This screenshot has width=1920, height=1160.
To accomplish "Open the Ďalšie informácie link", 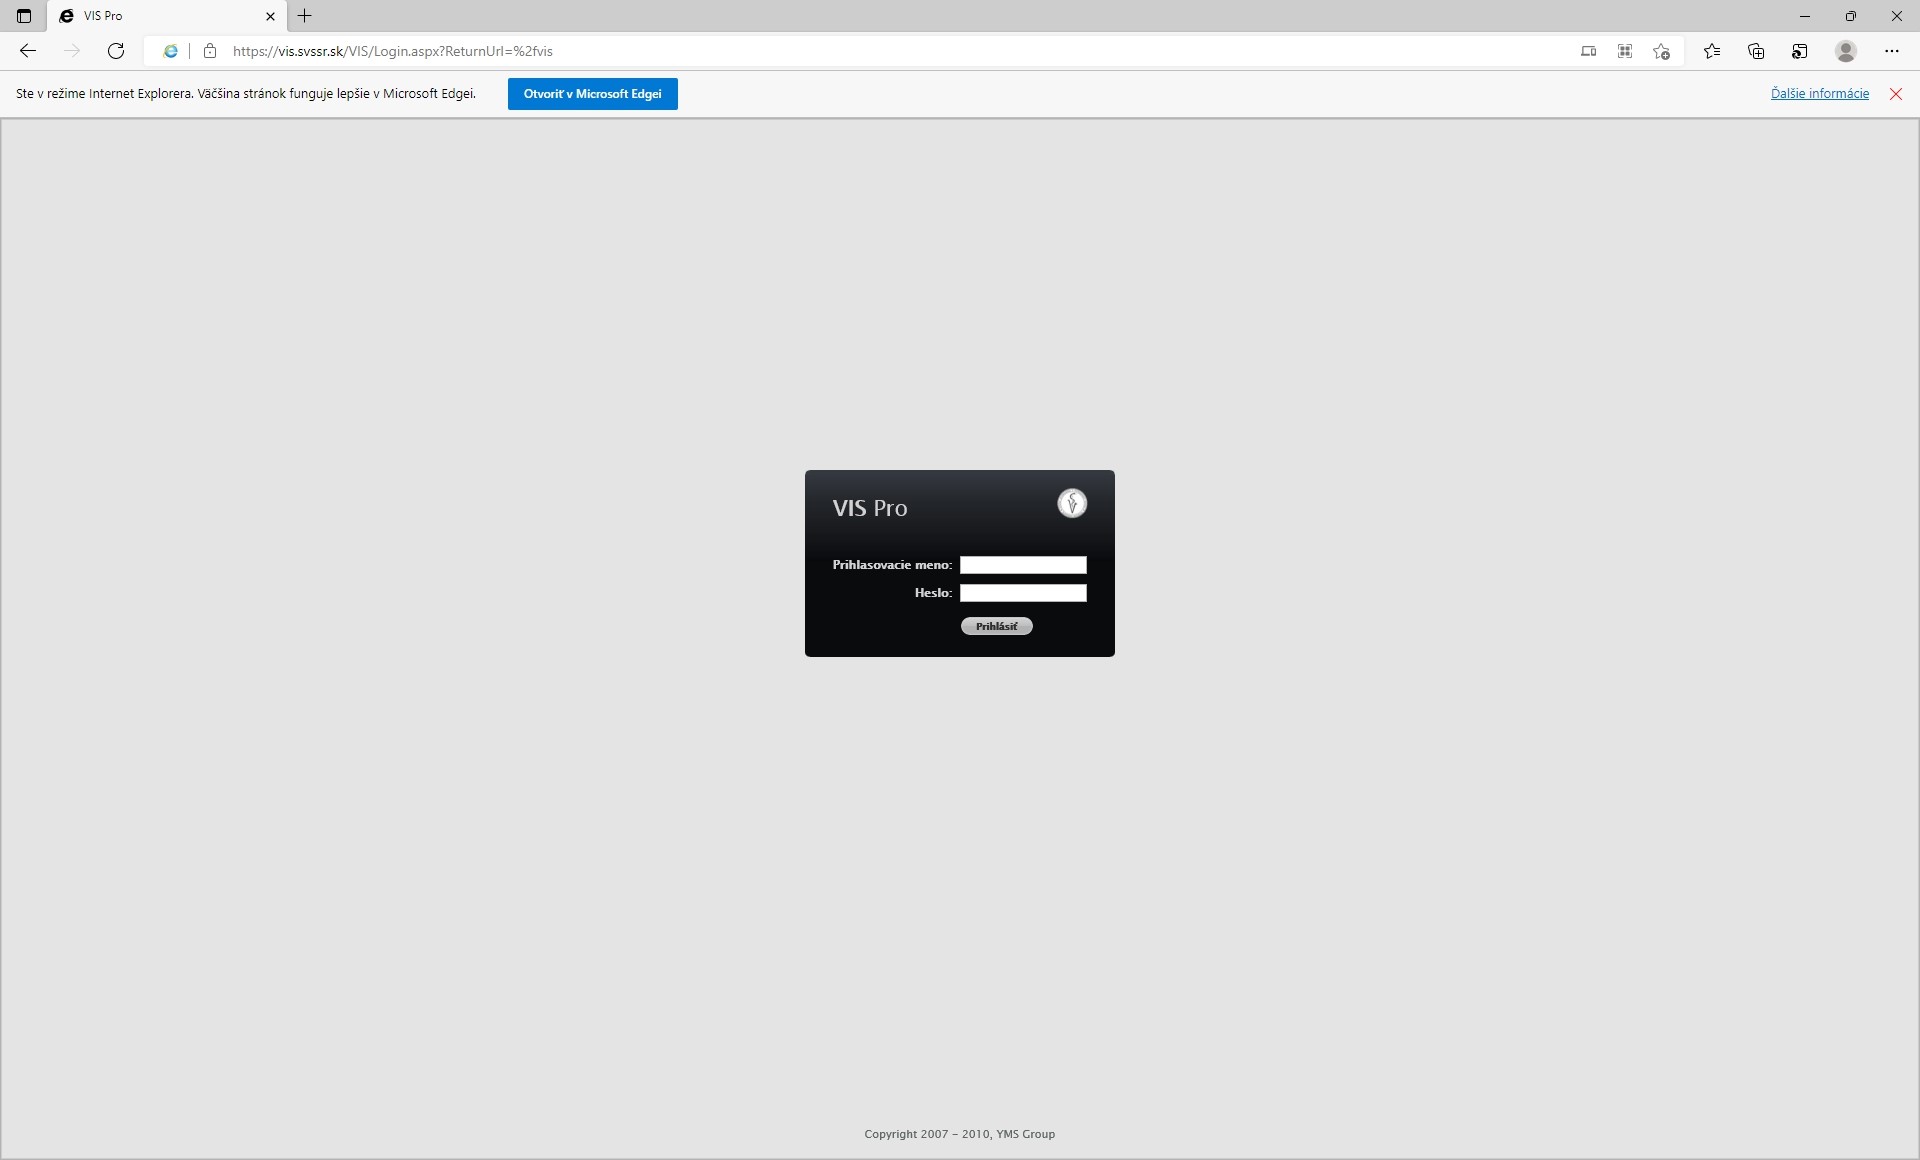I will tap(1819, 94).
